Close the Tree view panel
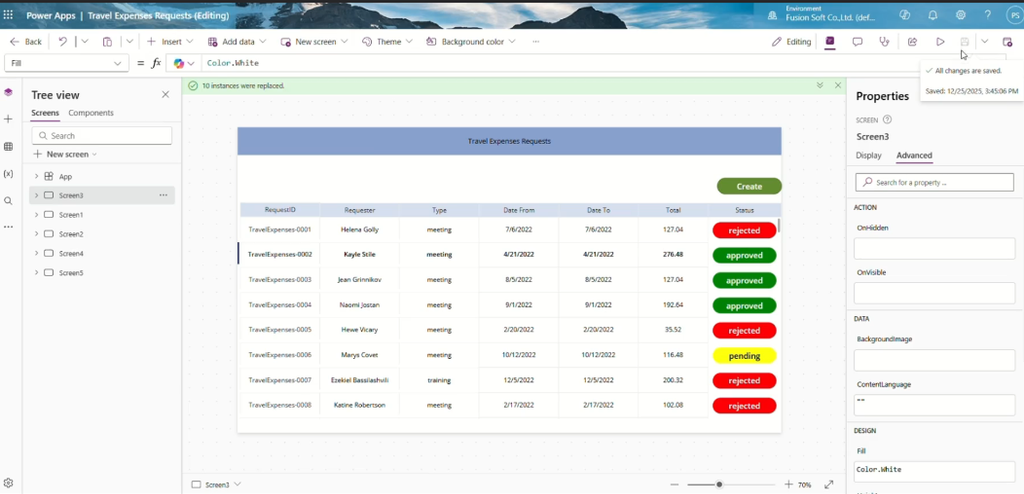The height and width of the screenshot is (494, 1024). click(x=165, y=95)
